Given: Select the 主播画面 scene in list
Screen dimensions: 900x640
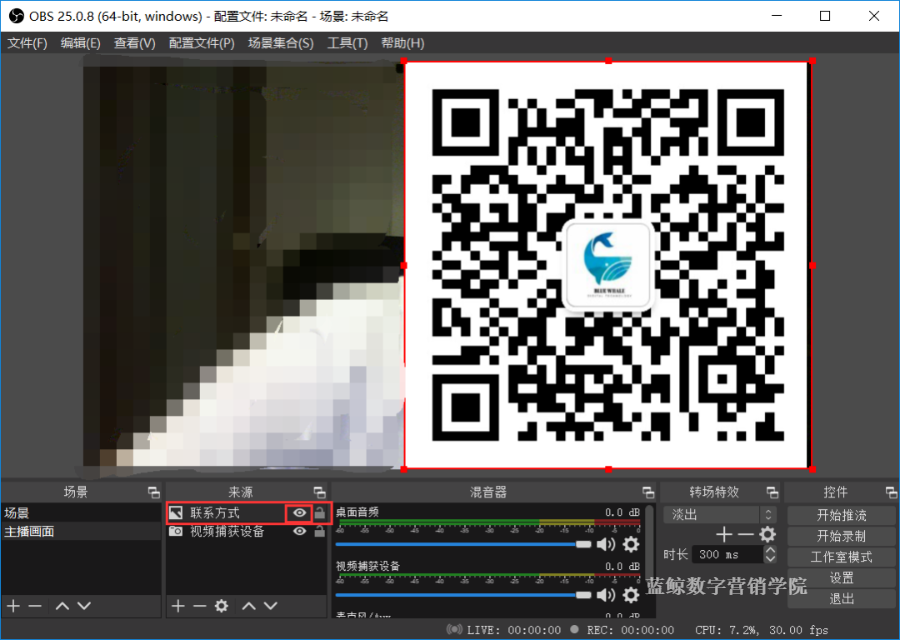Looking at the screenshot, I should point(81,532).
